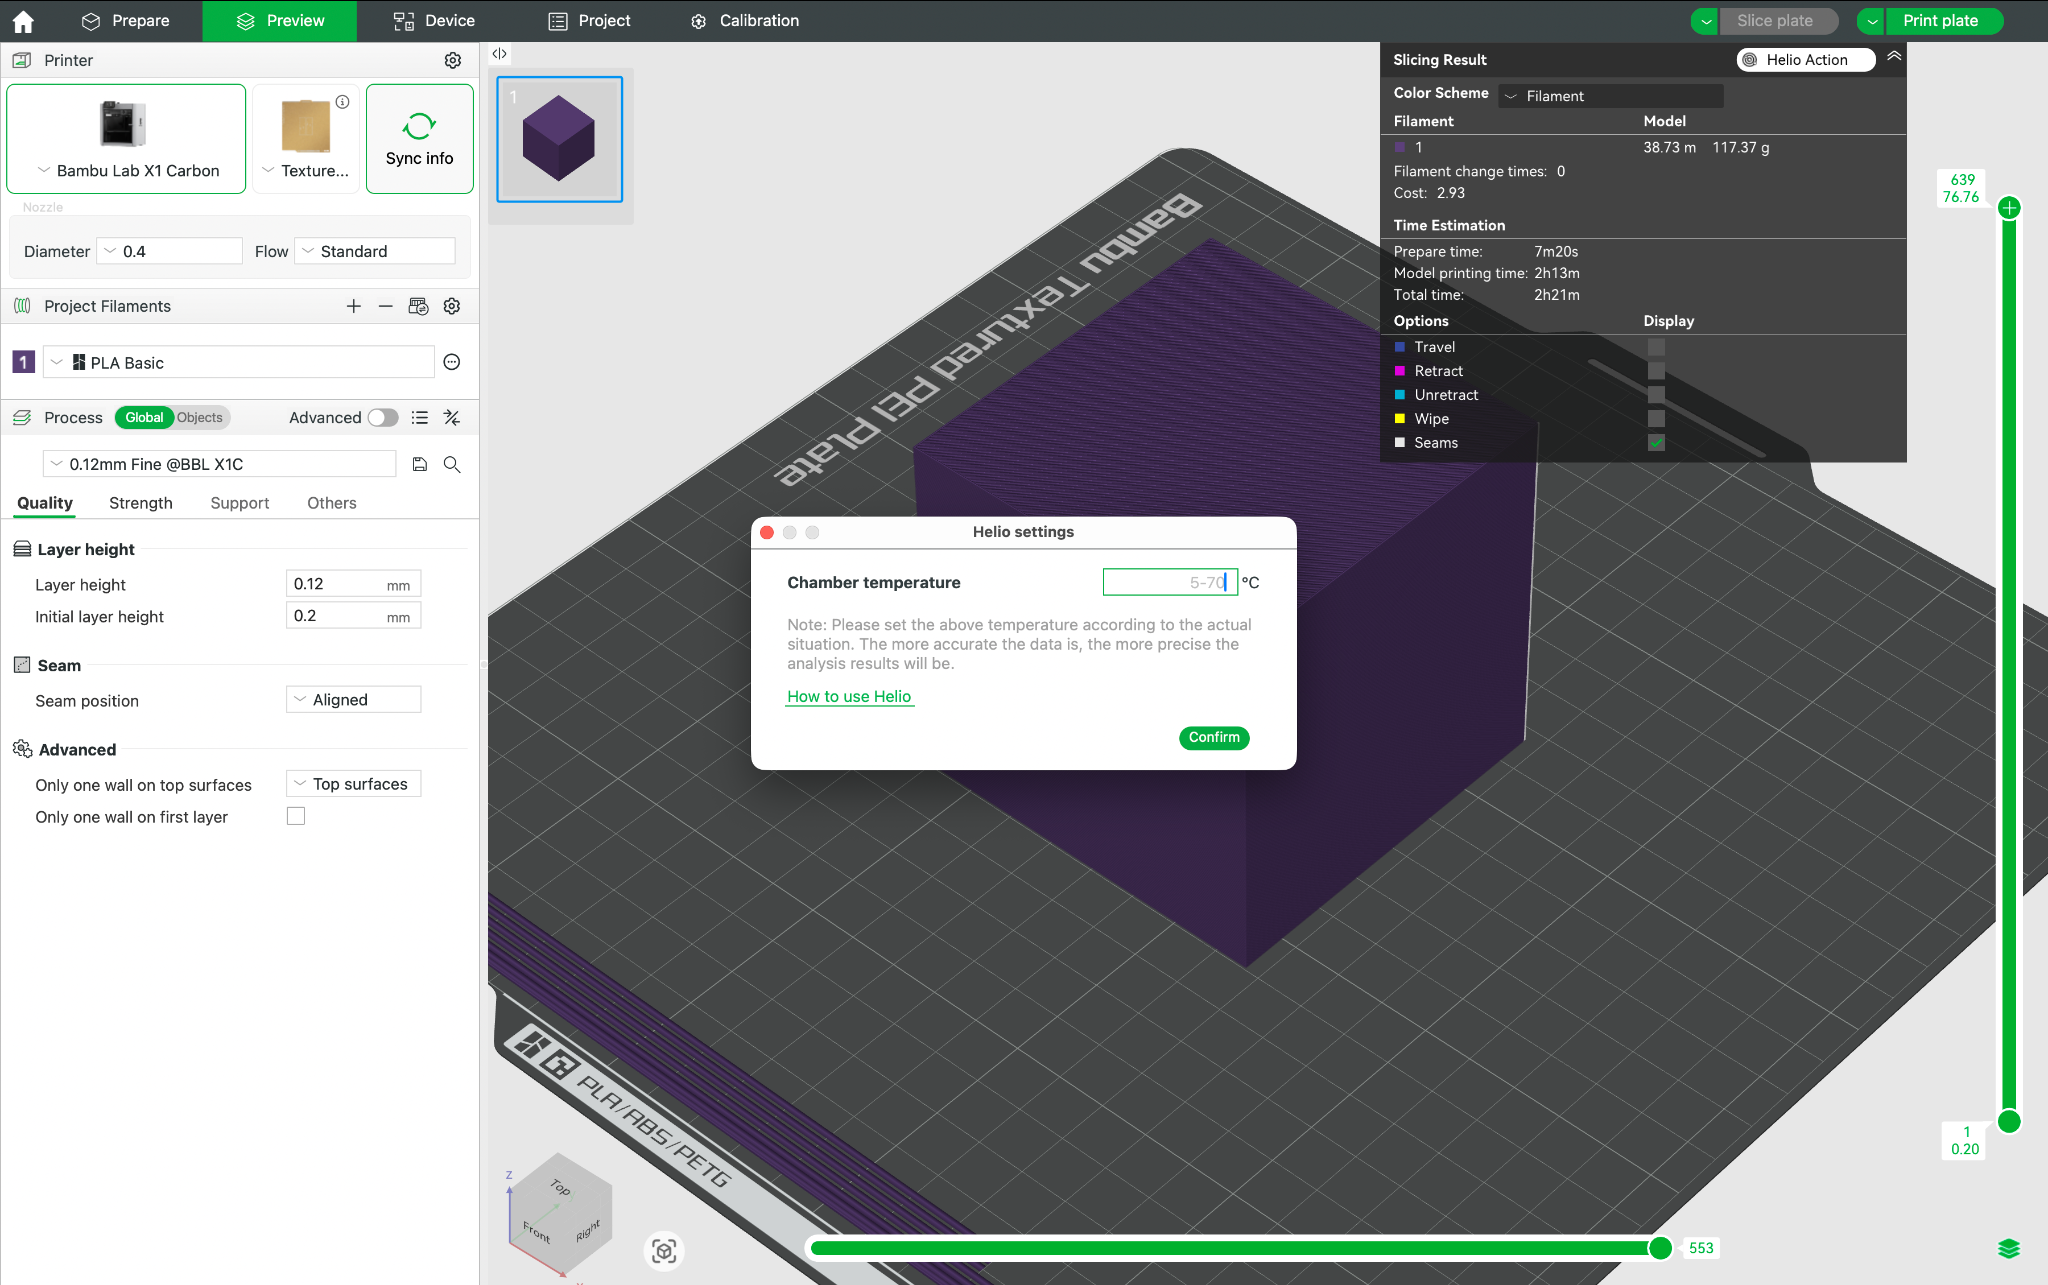
Task: Close the Helio settings dialog
Action: (767, 533)
